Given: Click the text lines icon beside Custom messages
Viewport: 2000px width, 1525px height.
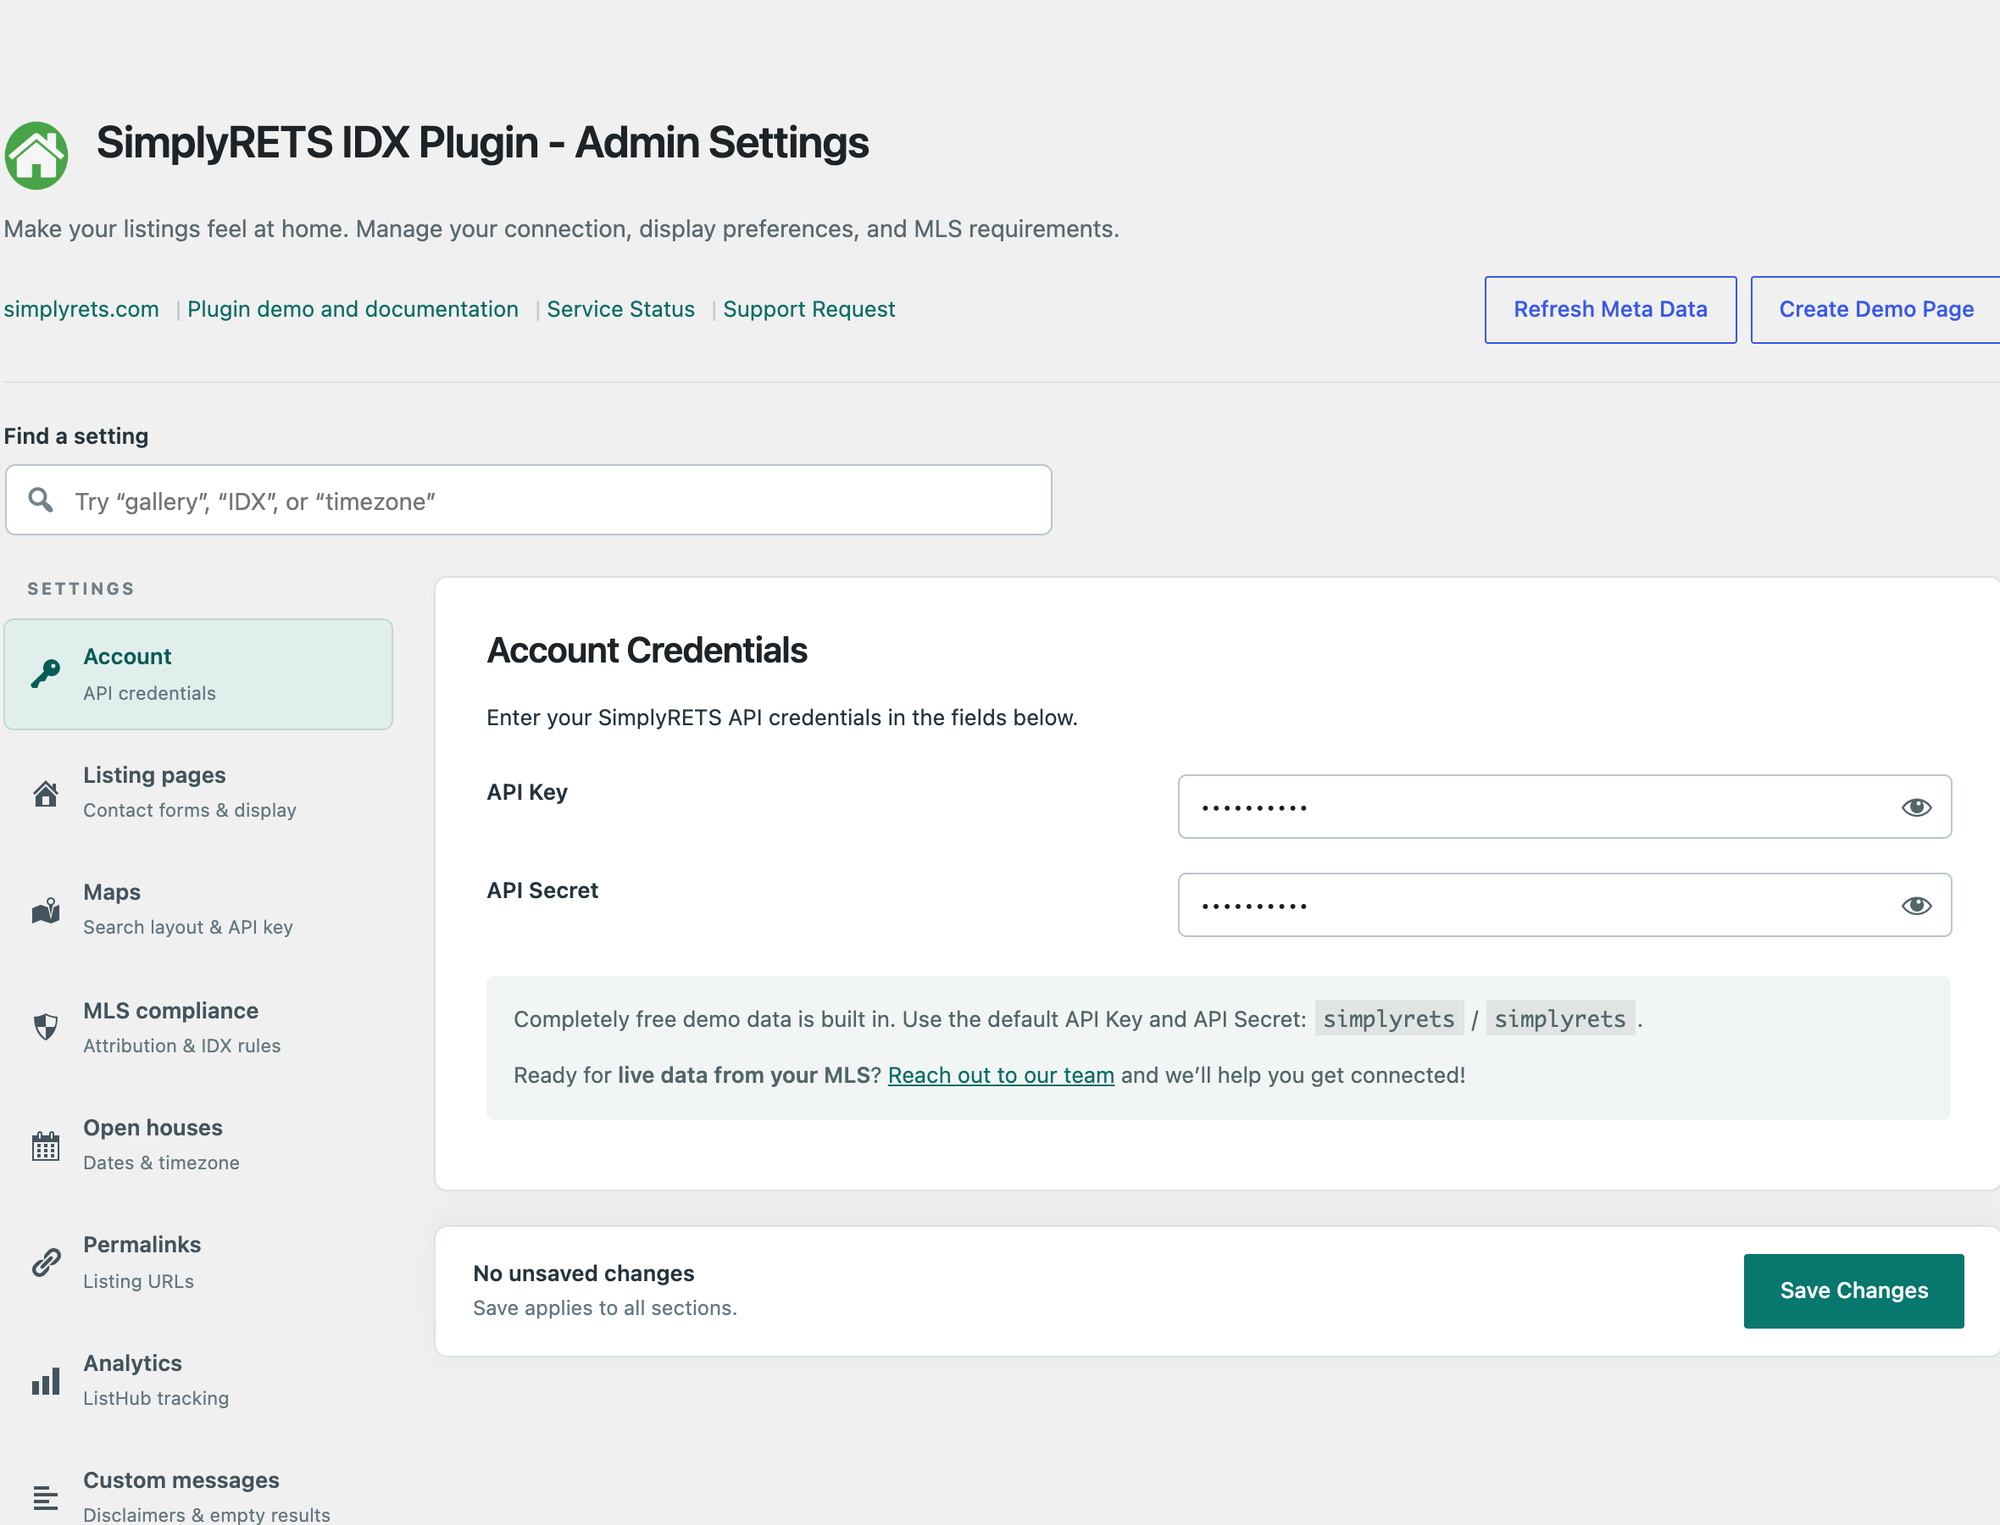Looking at the screenshot, I should 45,1498.
